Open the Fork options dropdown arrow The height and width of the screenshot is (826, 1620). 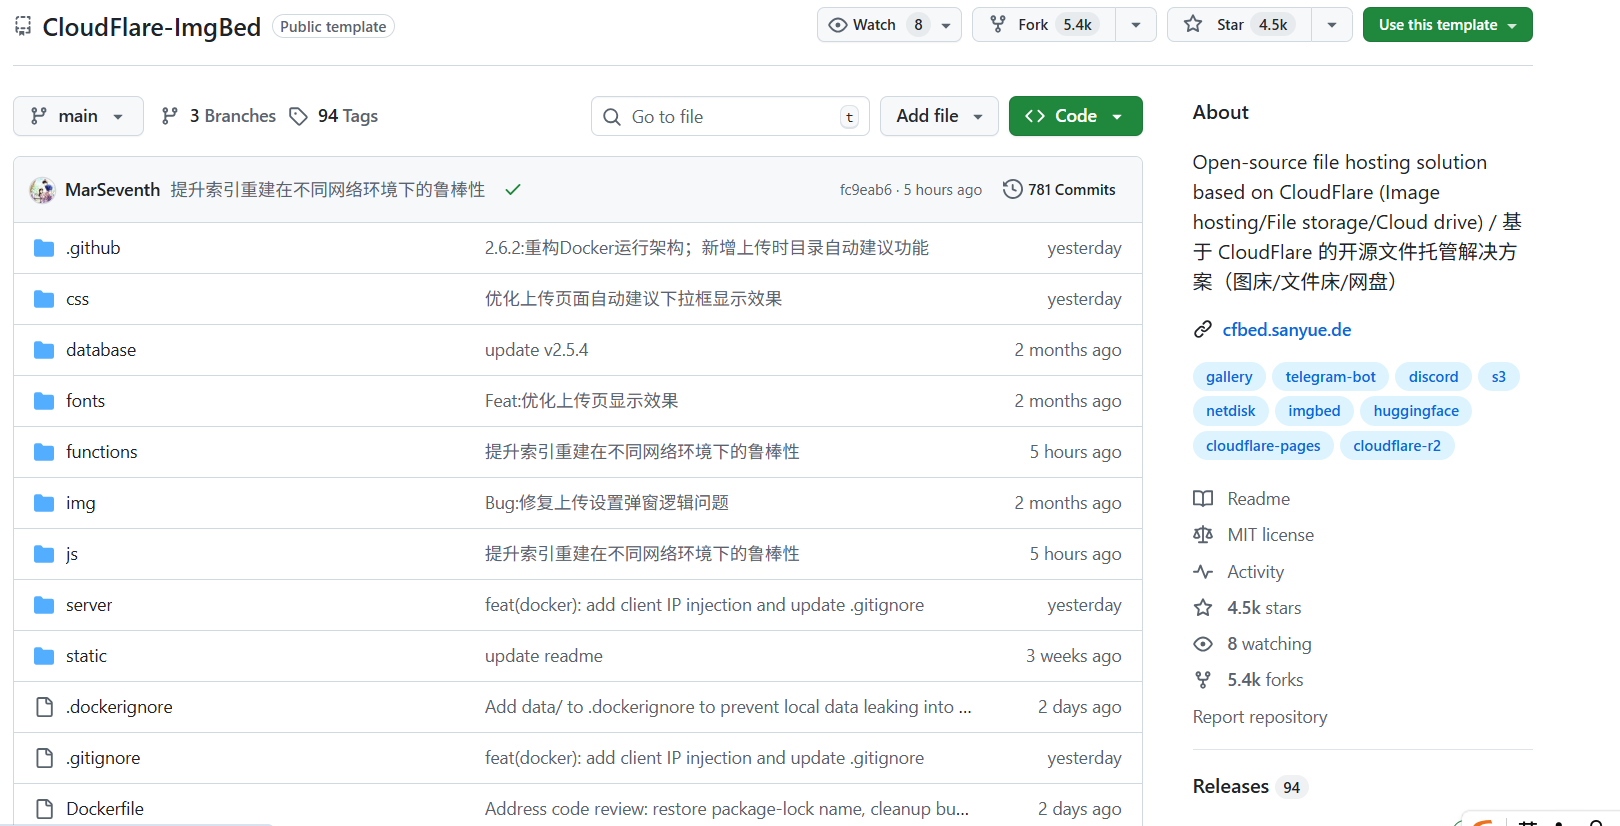point(1136,25)
